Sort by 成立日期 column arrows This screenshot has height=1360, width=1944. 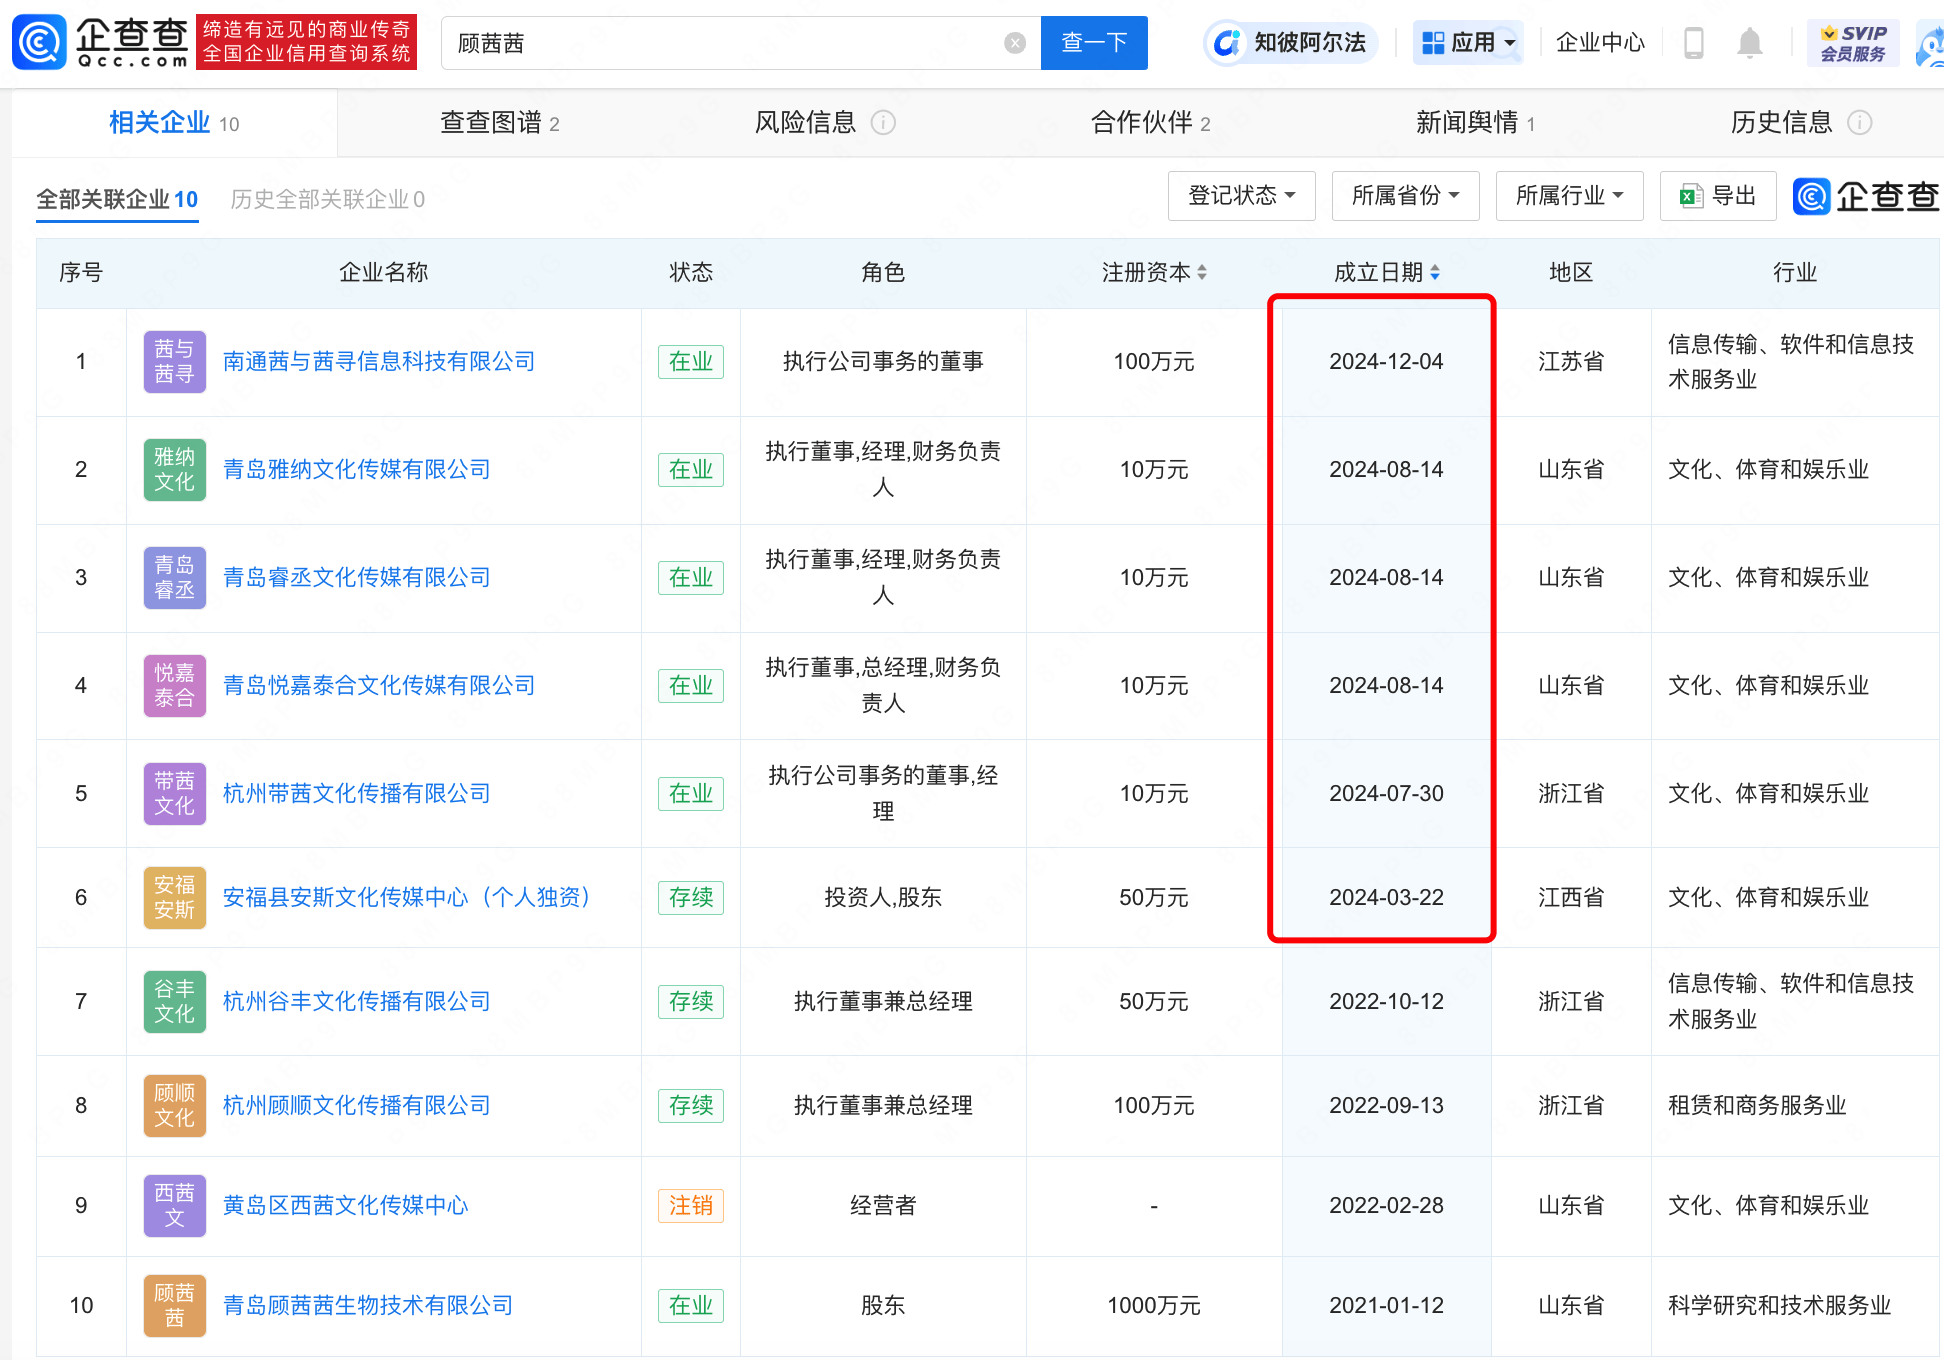point(1435,272)
